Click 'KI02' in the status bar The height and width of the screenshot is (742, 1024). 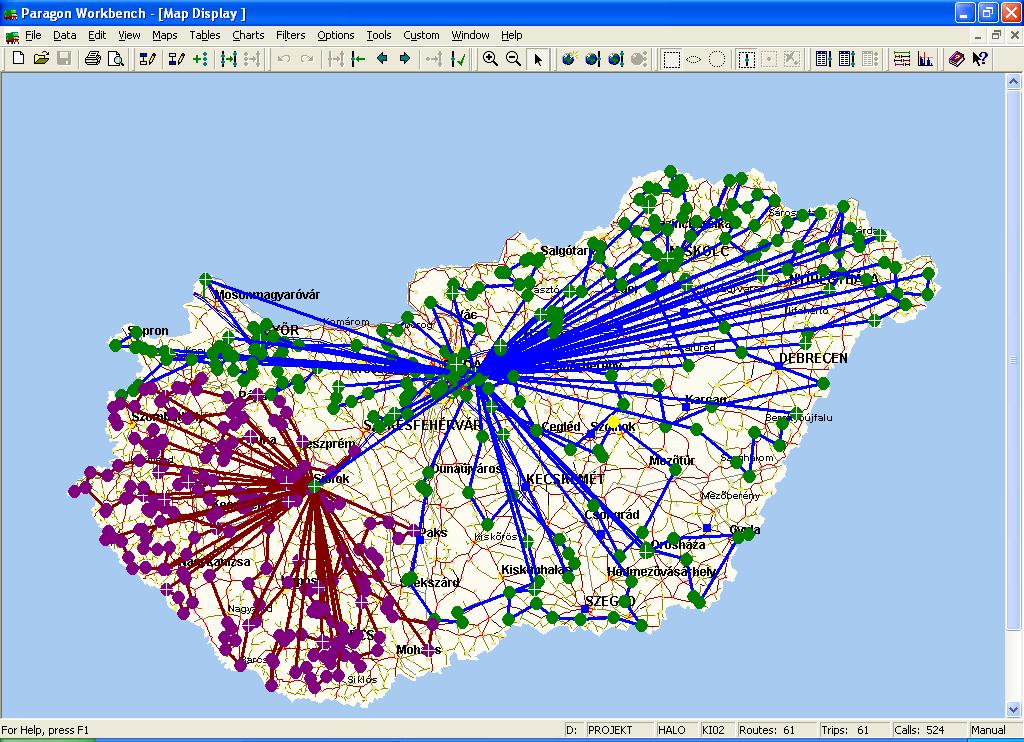coord(716,730)
